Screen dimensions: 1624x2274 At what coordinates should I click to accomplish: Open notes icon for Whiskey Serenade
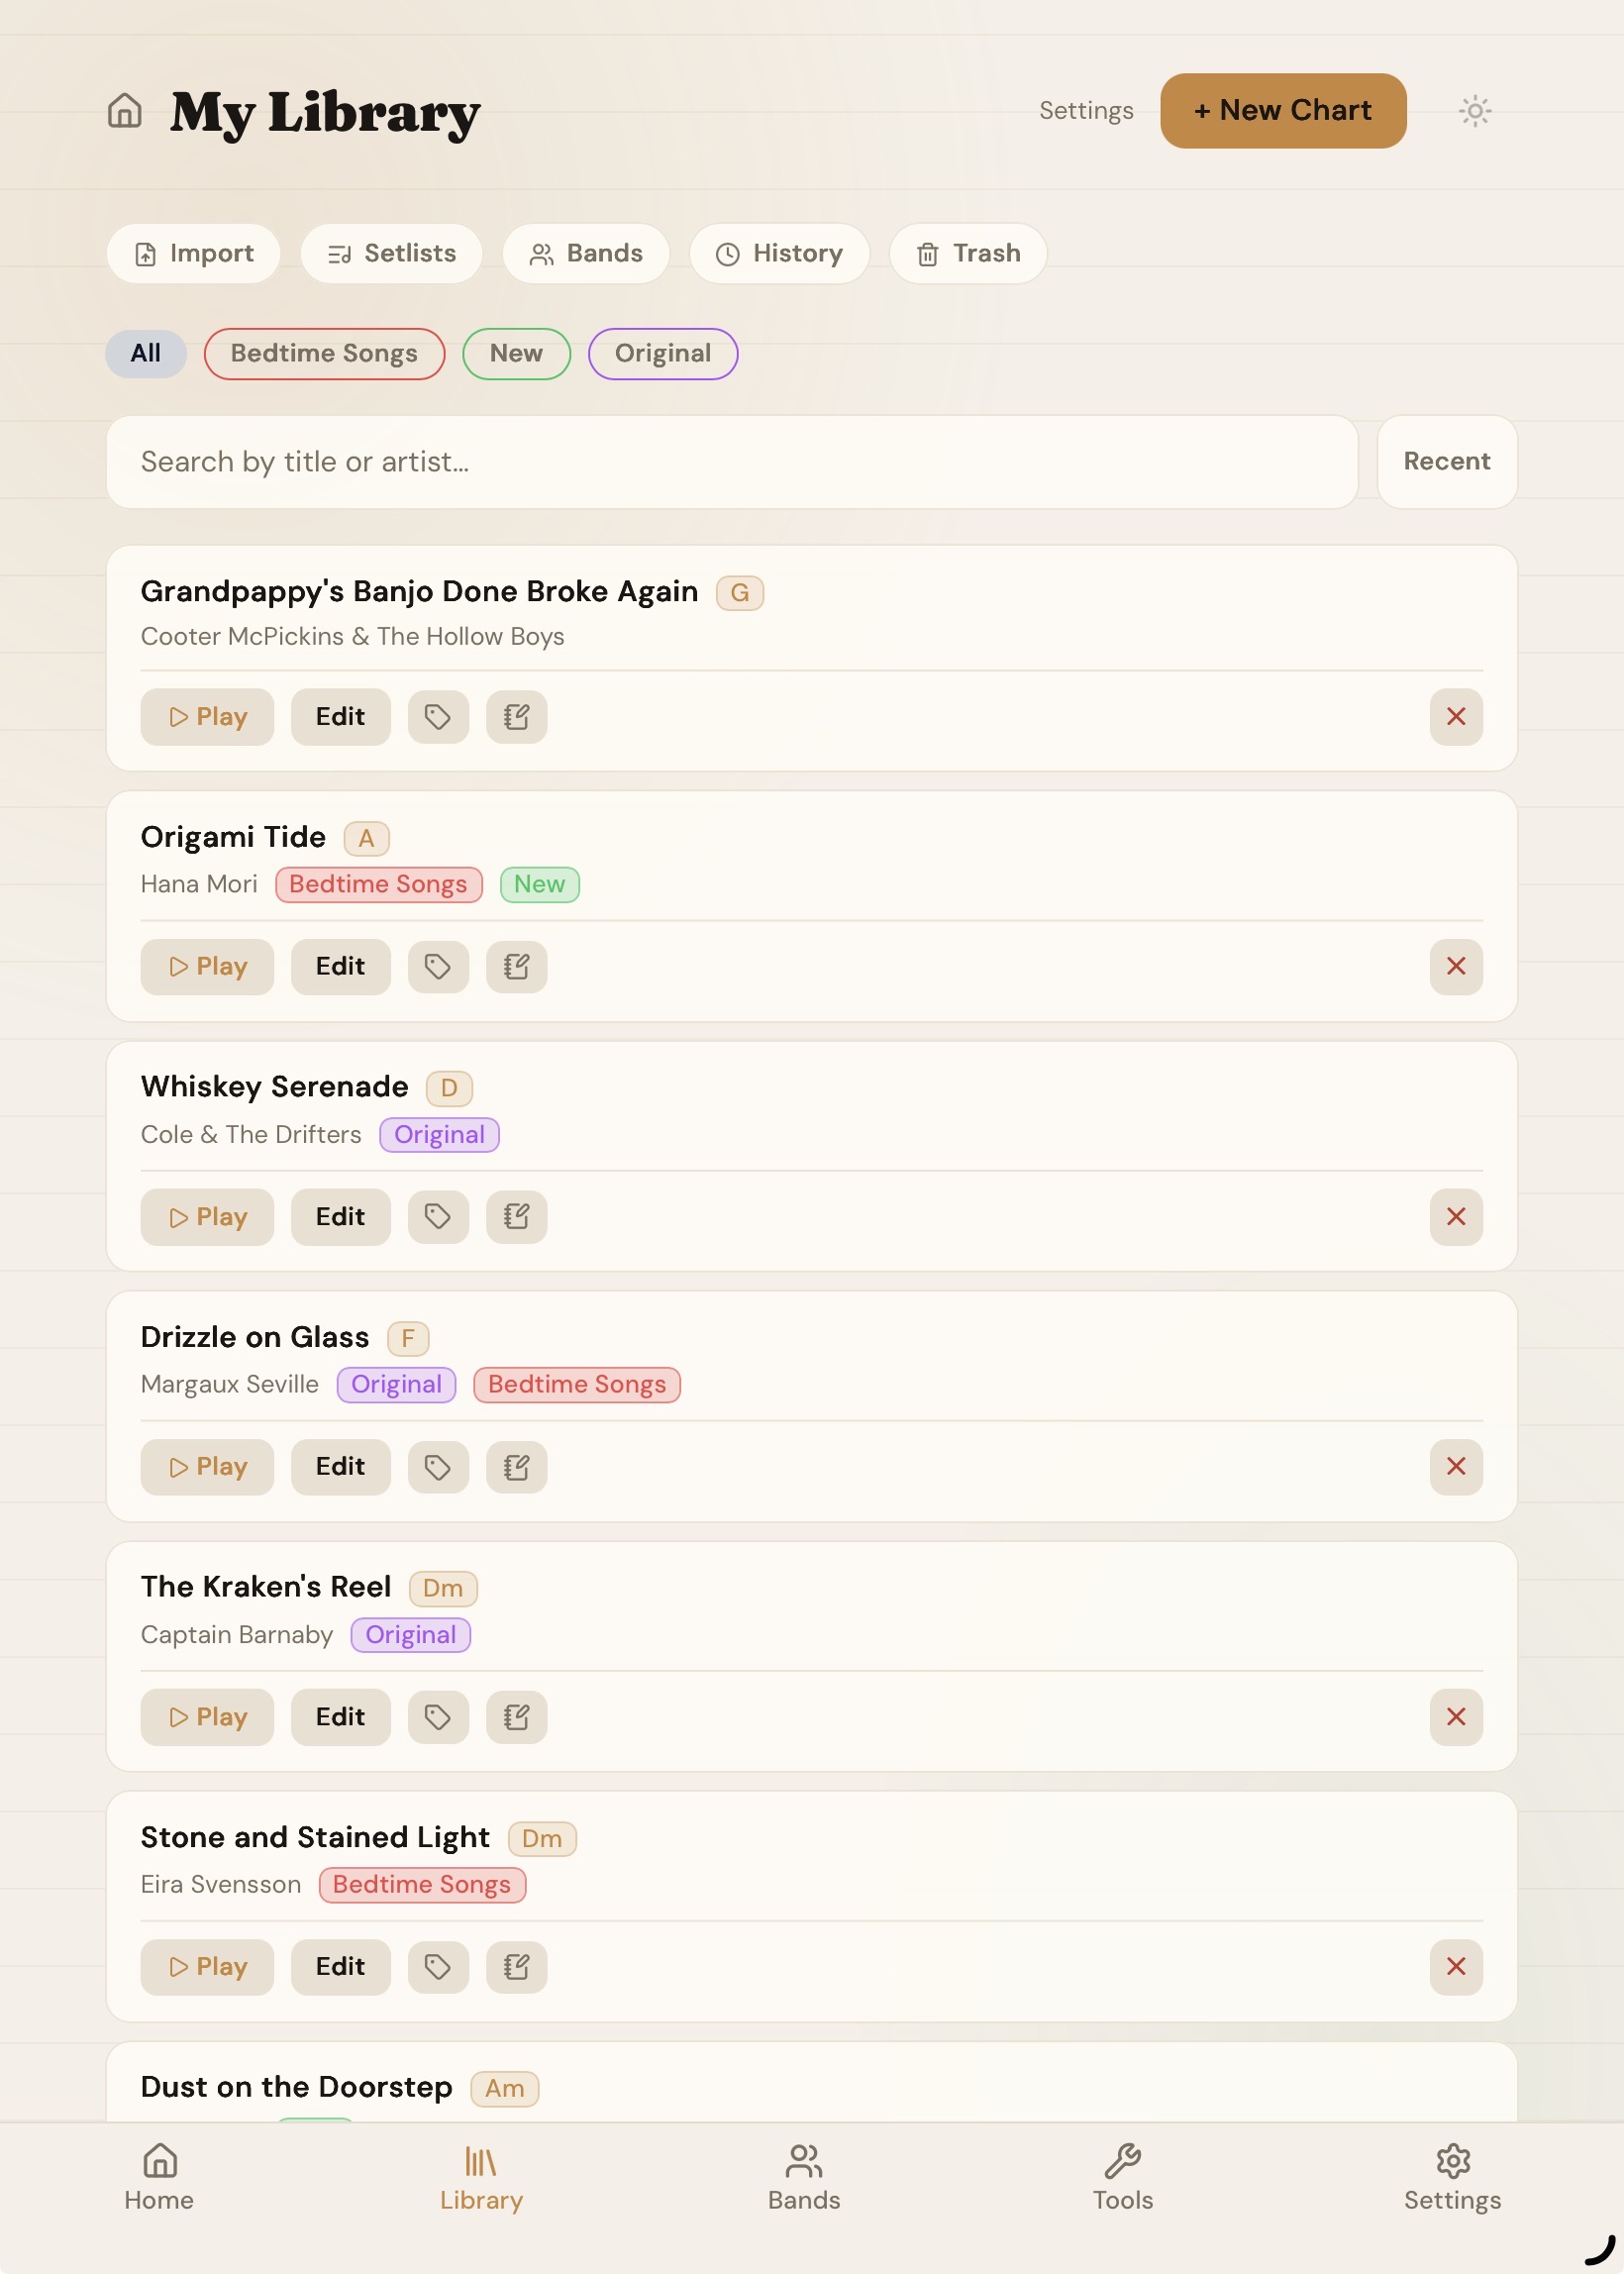pos(516,1216)
